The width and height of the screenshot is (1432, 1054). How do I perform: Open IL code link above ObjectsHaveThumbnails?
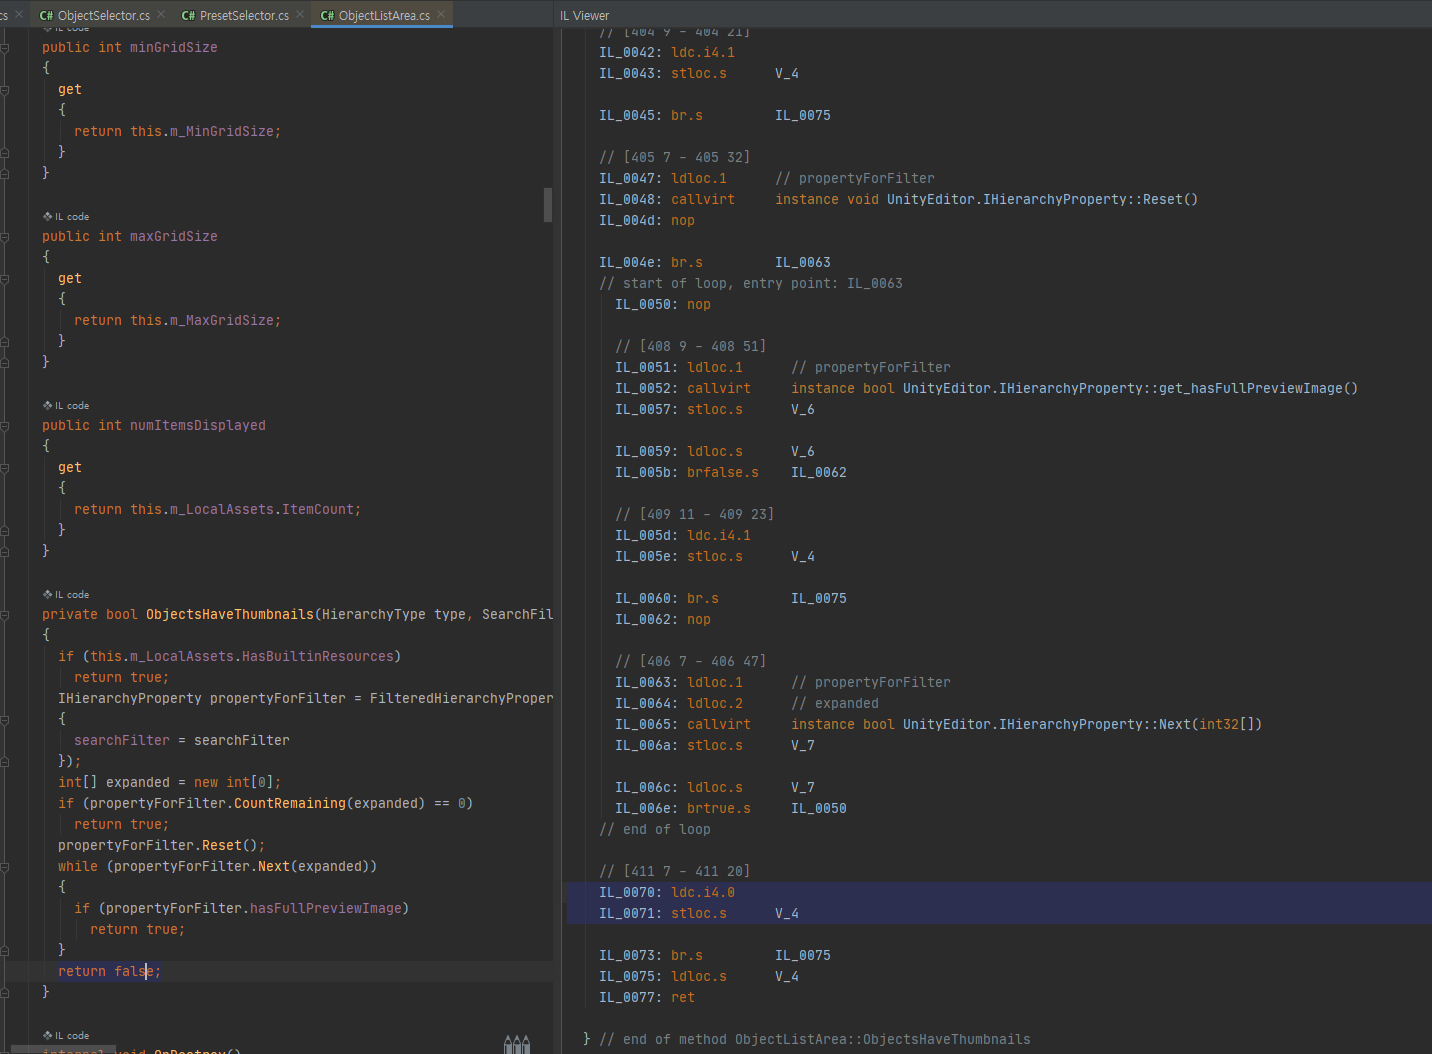coord(66,594)
